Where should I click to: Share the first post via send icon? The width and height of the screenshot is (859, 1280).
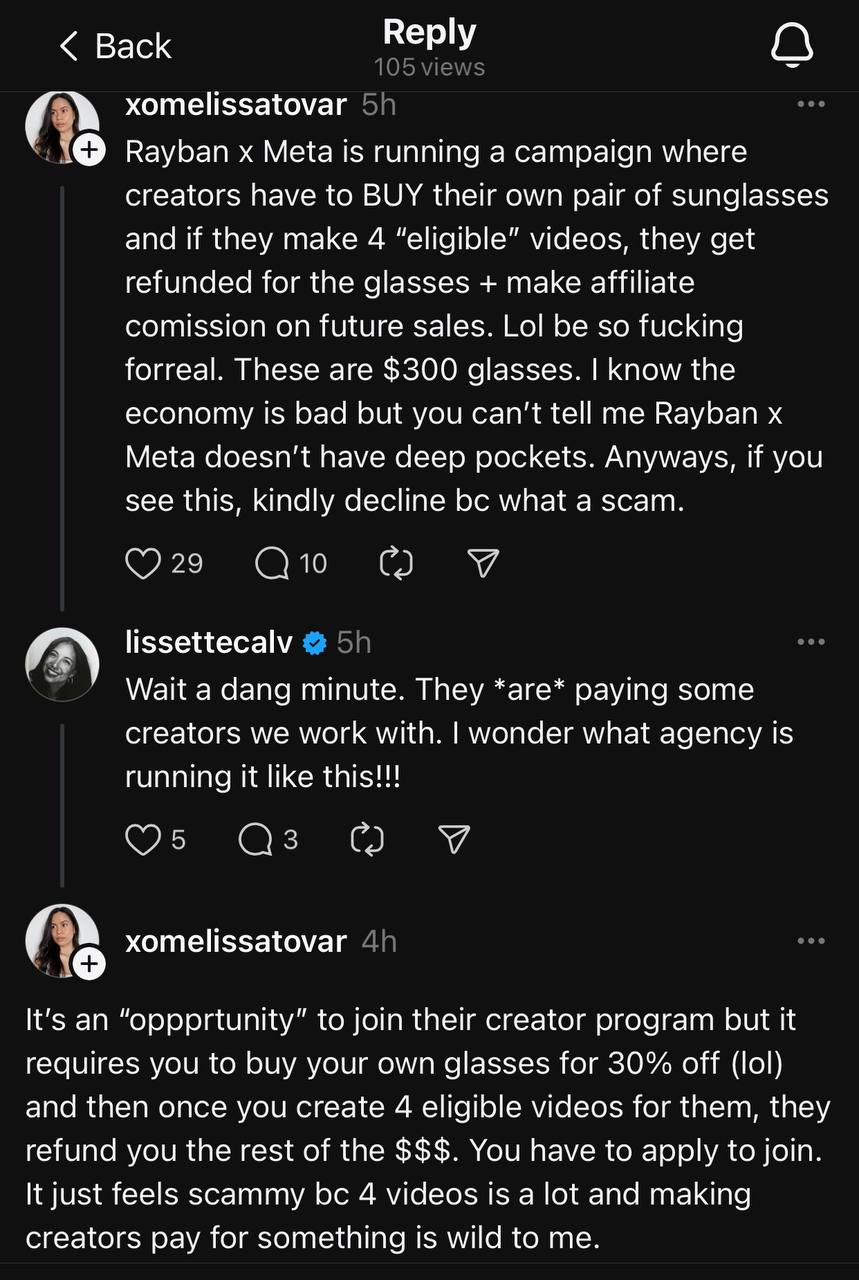click(x=483, y=564)
